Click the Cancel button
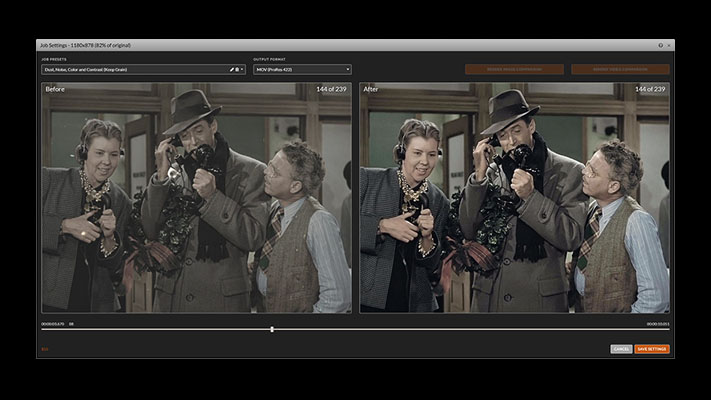 pyautogui.click(x=621, y=349)
